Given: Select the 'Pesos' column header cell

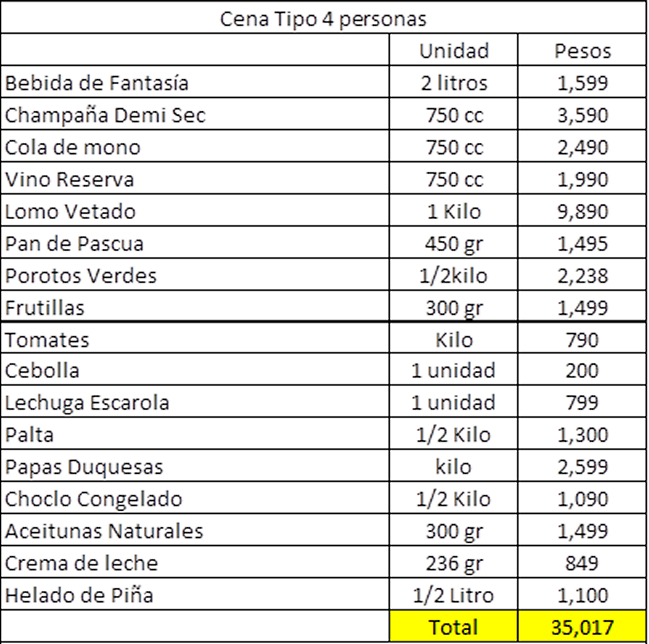Looking at the screenshot, I should coord(582,51).
